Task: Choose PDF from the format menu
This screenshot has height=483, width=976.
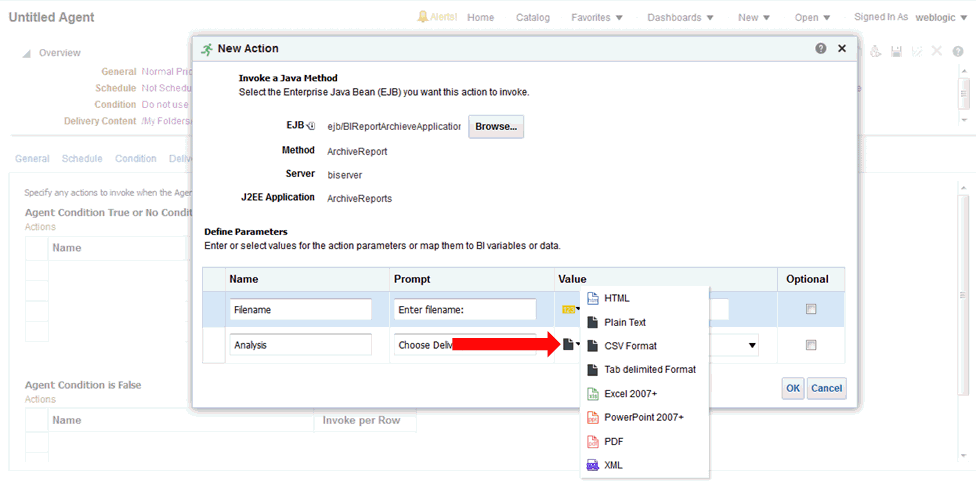Action: tap(644, 441)
